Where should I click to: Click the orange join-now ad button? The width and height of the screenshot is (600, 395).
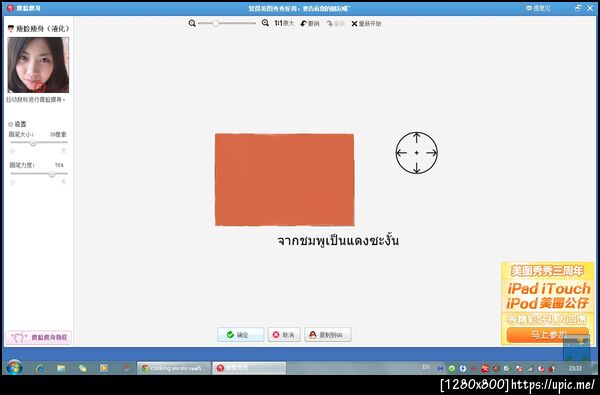[x=548, y=335]
